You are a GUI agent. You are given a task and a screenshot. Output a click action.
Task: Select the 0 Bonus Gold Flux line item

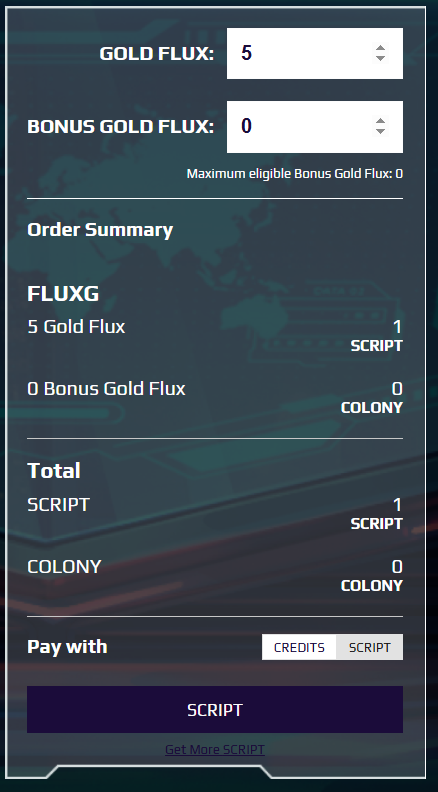[x=107, y=388]
